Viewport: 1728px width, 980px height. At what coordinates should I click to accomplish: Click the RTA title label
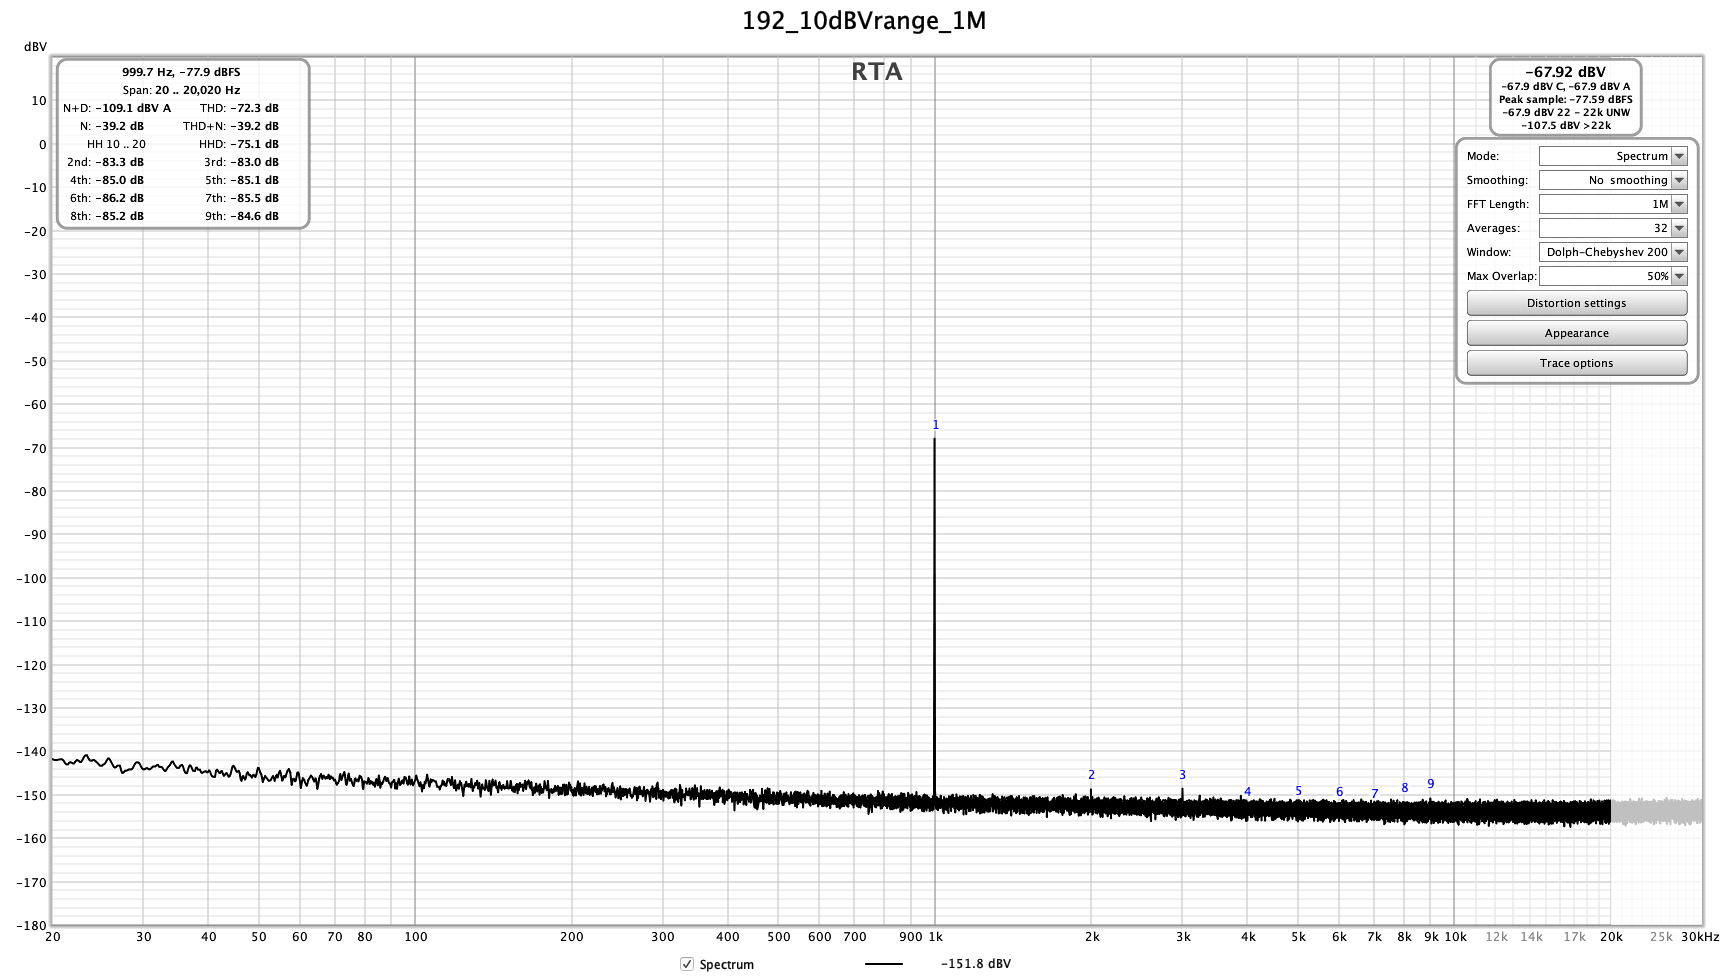point(877,72)
